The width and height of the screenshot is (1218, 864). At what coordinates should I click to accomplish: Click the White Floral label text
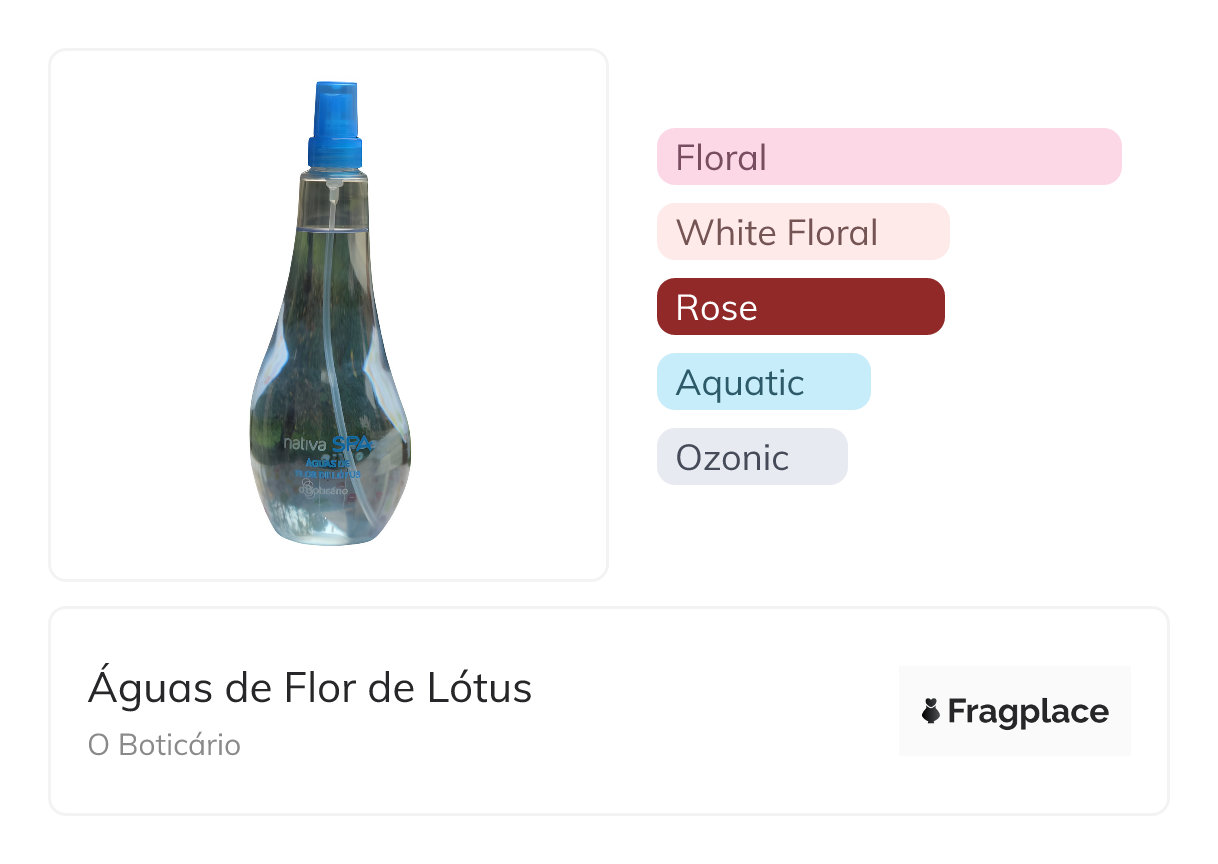777,233
